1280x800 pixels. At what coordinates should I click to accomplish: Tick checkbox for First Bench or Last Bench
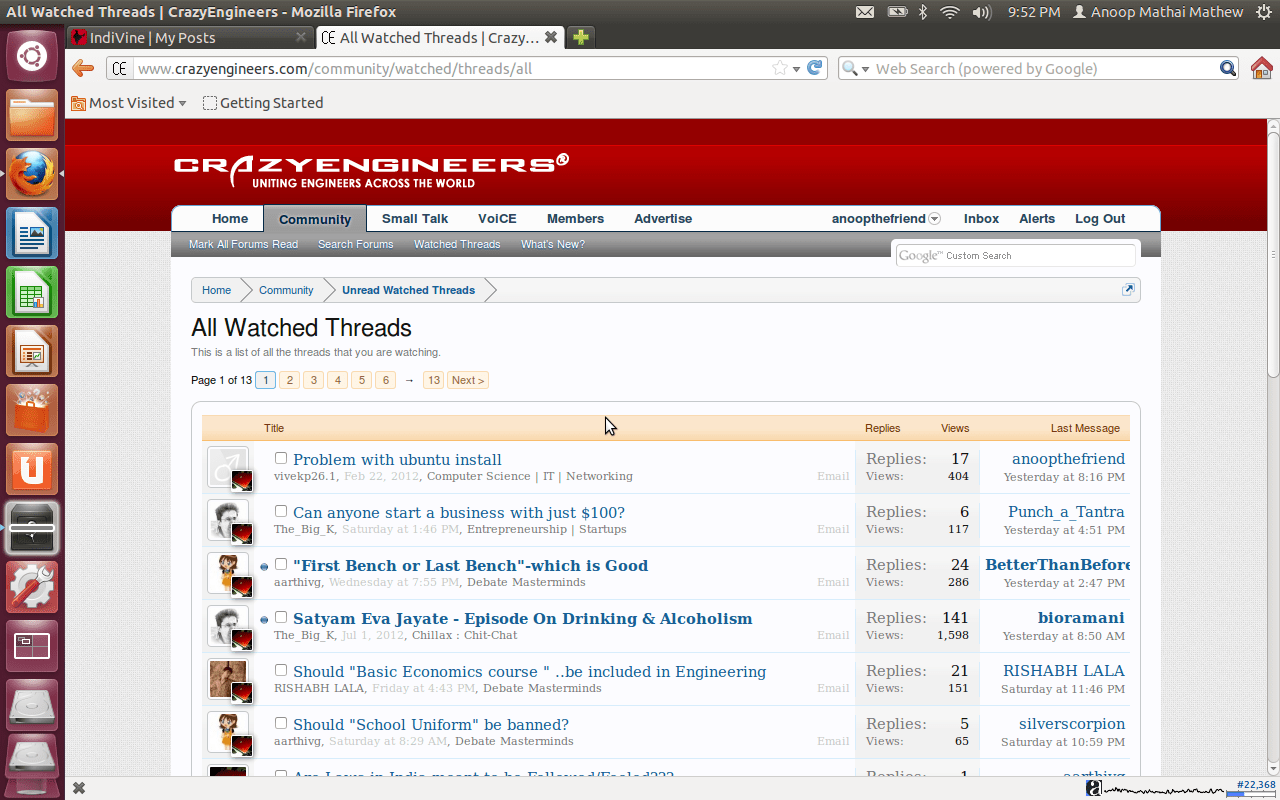(281, 564)
